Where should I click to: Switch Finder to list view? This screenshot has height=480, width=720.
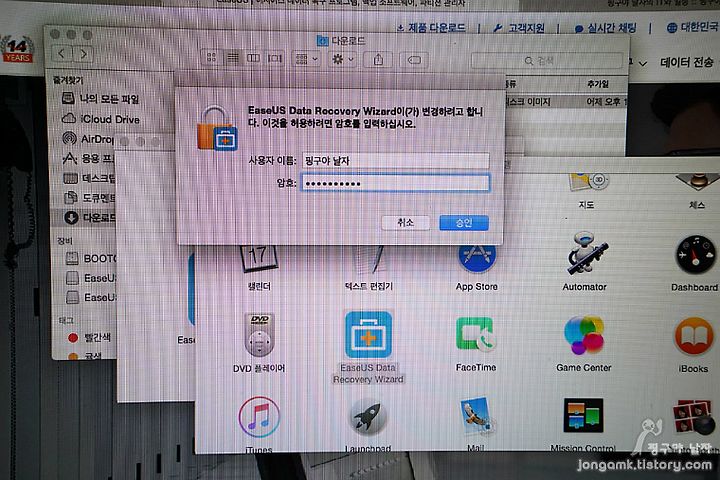233,58
